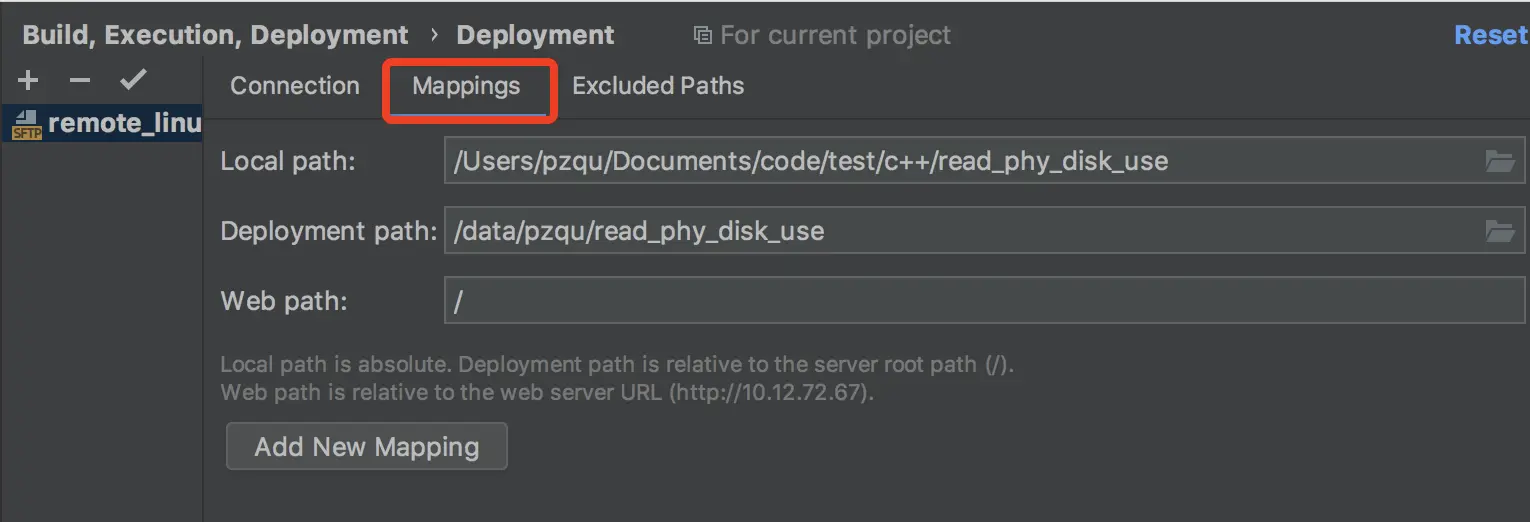Click into the Deployment path field
The height and width of the screenshot is (522, 1530).
coord(960,231)
